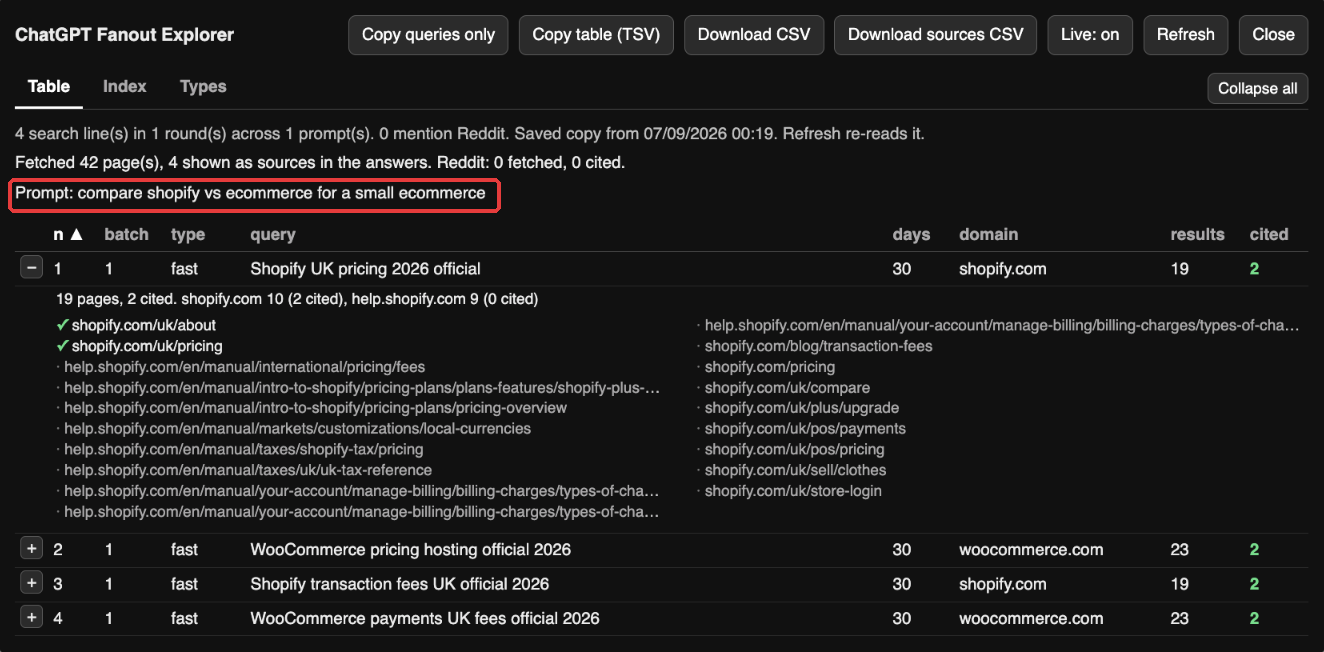Click woocommerce.com domain in row 4
1324x652 pixels.
(x=1031, y=618)
